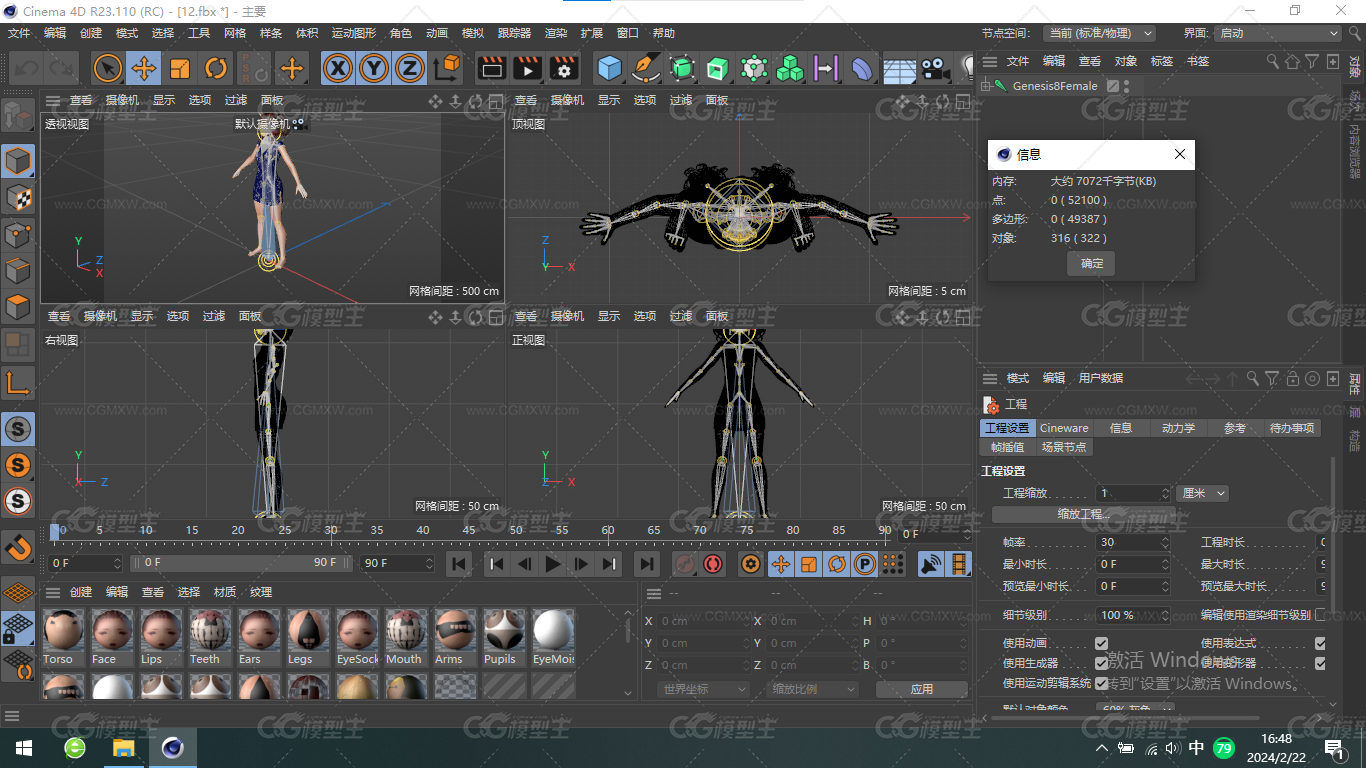Toggle the Enable Snap magnet icon

pos(18,547)
